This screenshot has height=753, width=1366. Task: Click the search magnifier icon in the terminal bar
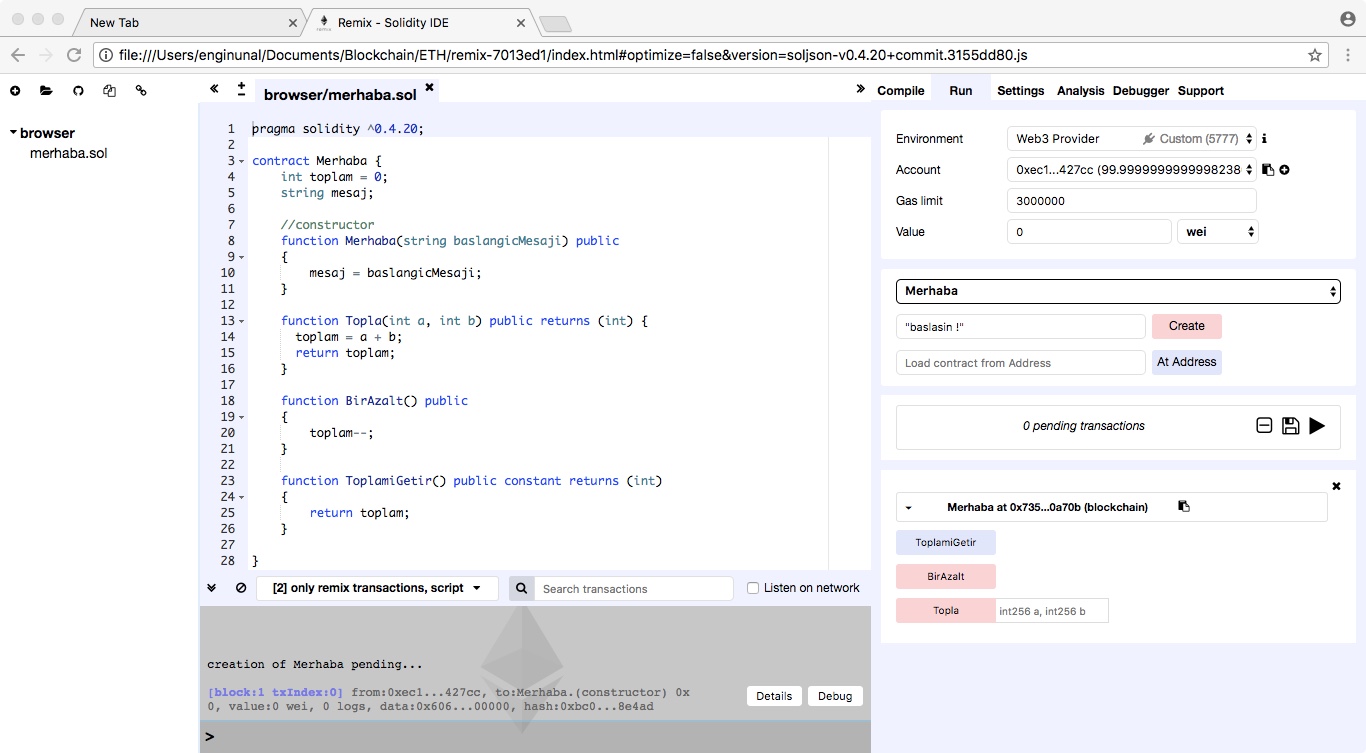(521, 589)
